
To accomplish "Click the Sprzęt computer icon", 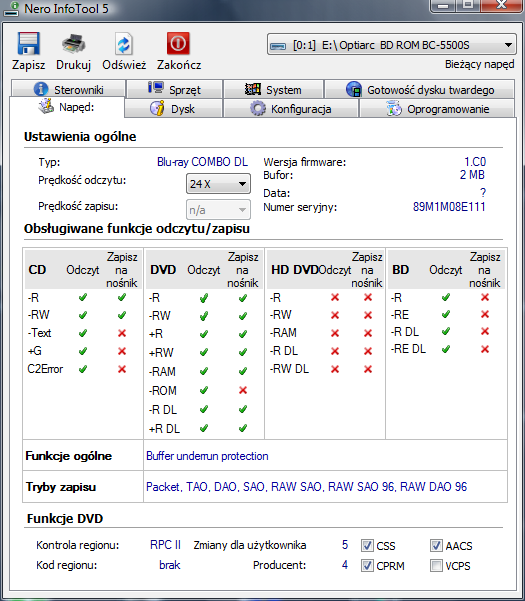I will (156, 88).
